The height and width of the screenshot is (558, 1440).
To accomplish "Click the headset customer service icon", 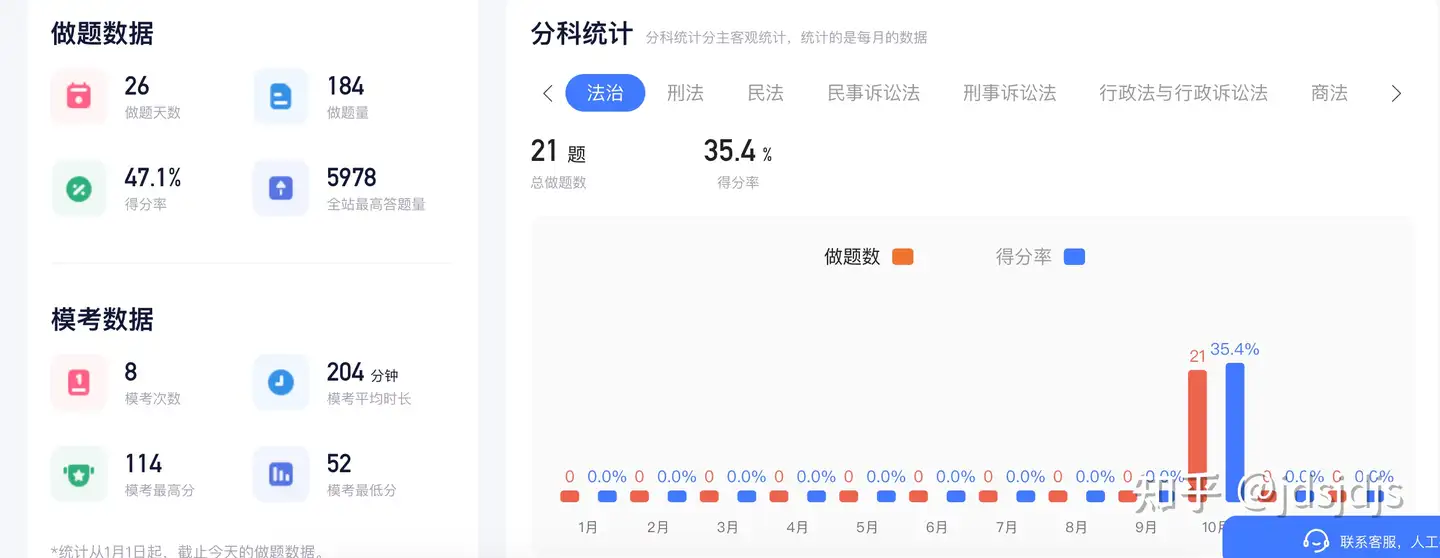I will 1316,542.
